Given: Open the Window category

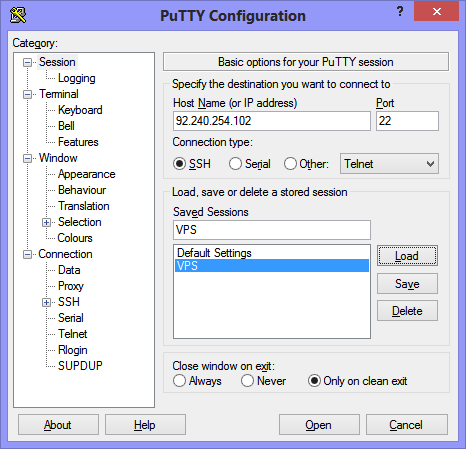Looking at the screenshot, I should (x=58, y=158).
